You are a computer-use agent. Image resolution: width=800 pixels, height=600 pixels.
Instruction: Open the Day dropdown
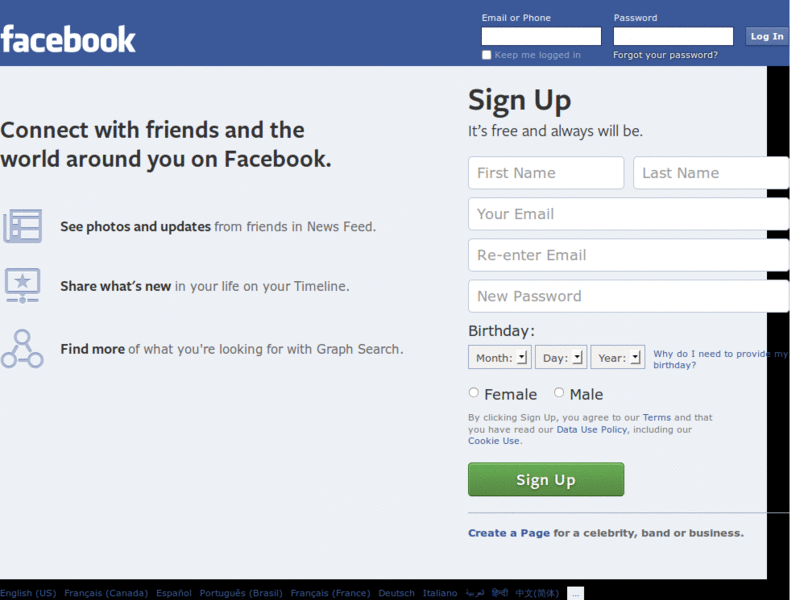coord(561,357)
